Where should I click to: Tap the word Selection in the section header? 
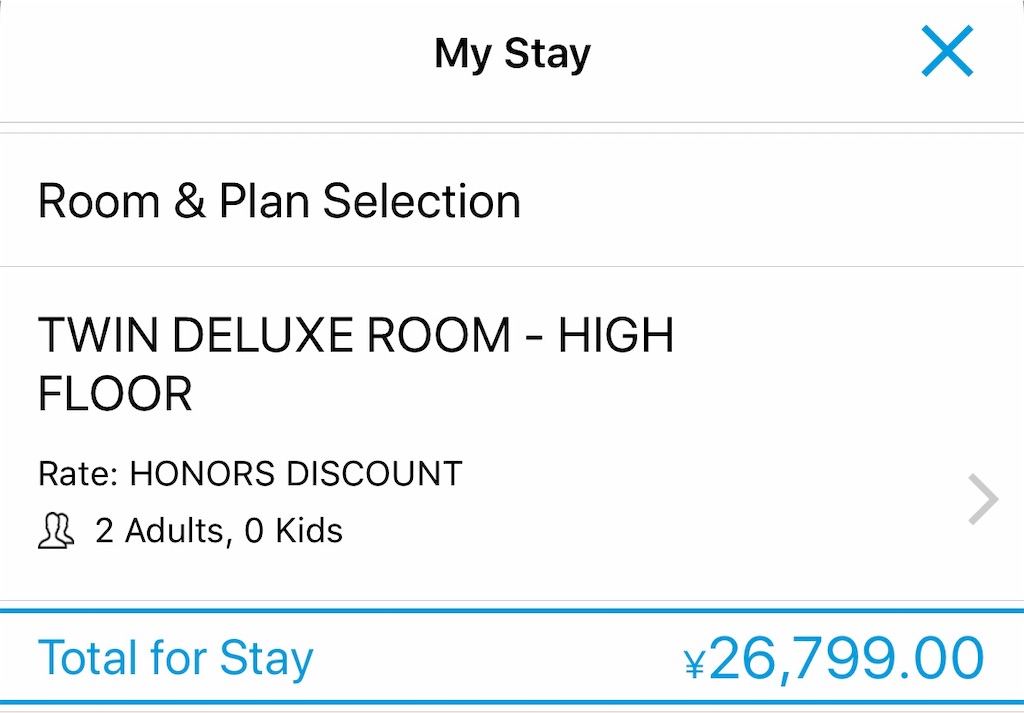[x=422, y=200]
